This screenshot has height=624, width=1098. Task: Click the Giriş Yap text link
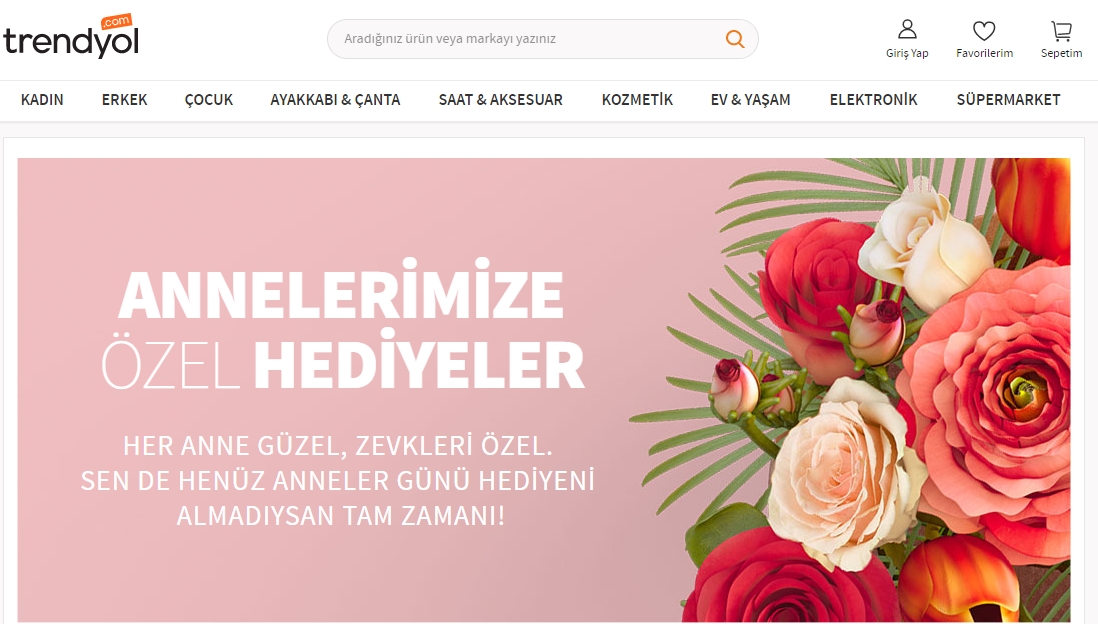tap(907, 53)
